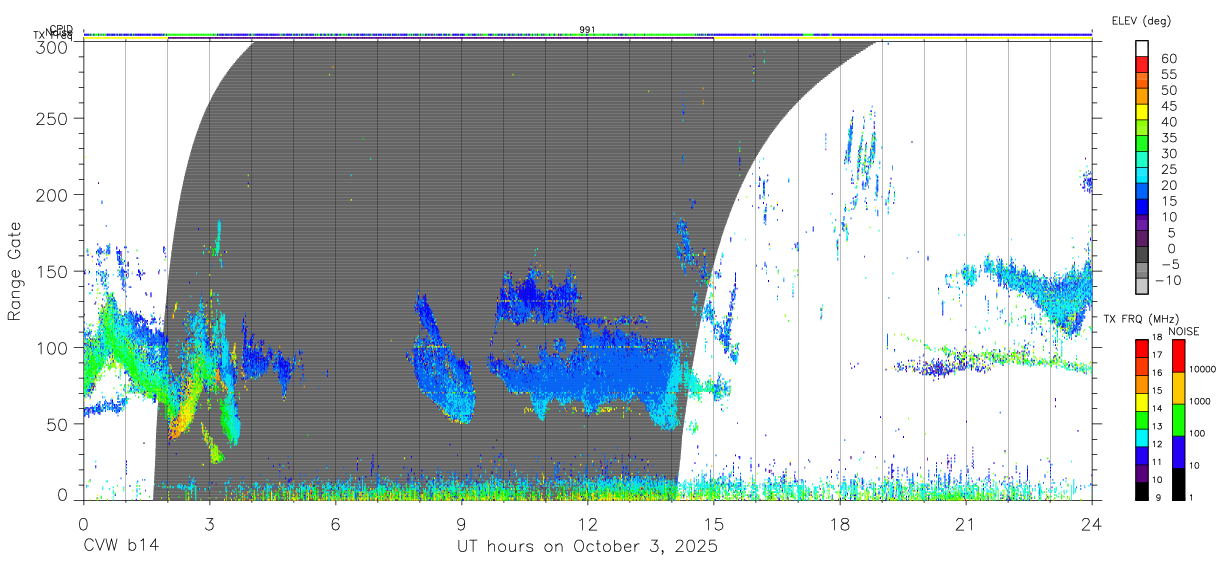Pick the cyan ELEV swatch between 20 and 25
Viewport: 1228px width, 567px height.
click(1143, 176)
